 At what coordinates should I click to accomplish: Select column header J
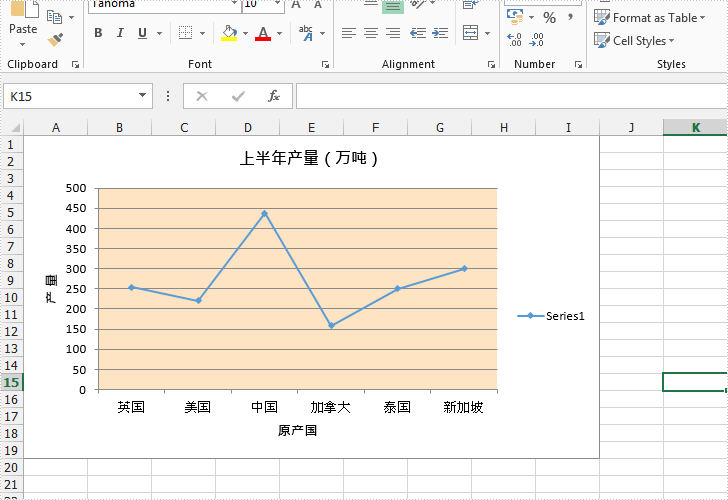(631, 128)
